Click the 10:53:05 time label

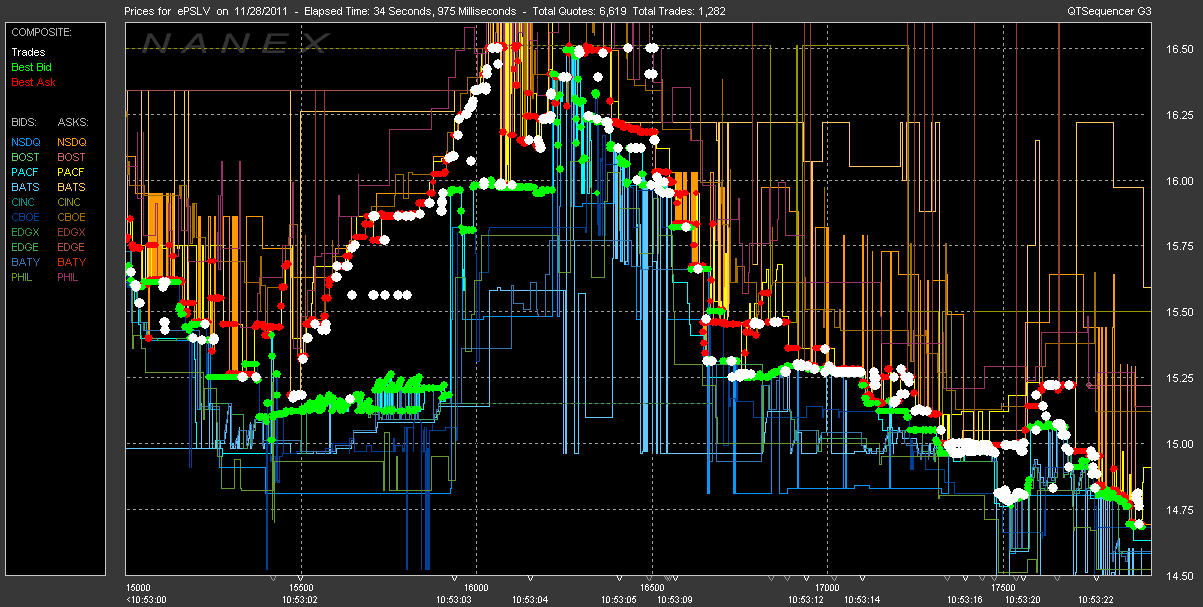(618, 599)
